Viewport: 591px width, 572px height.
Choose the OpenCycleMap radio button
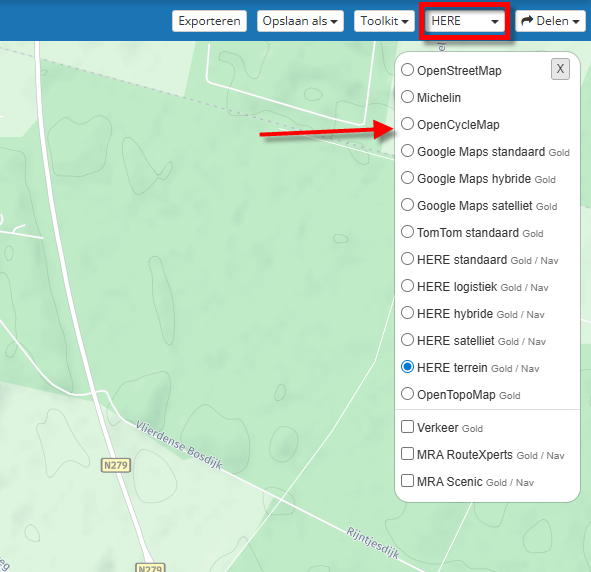pyautogui.click(x=407, y=124)
